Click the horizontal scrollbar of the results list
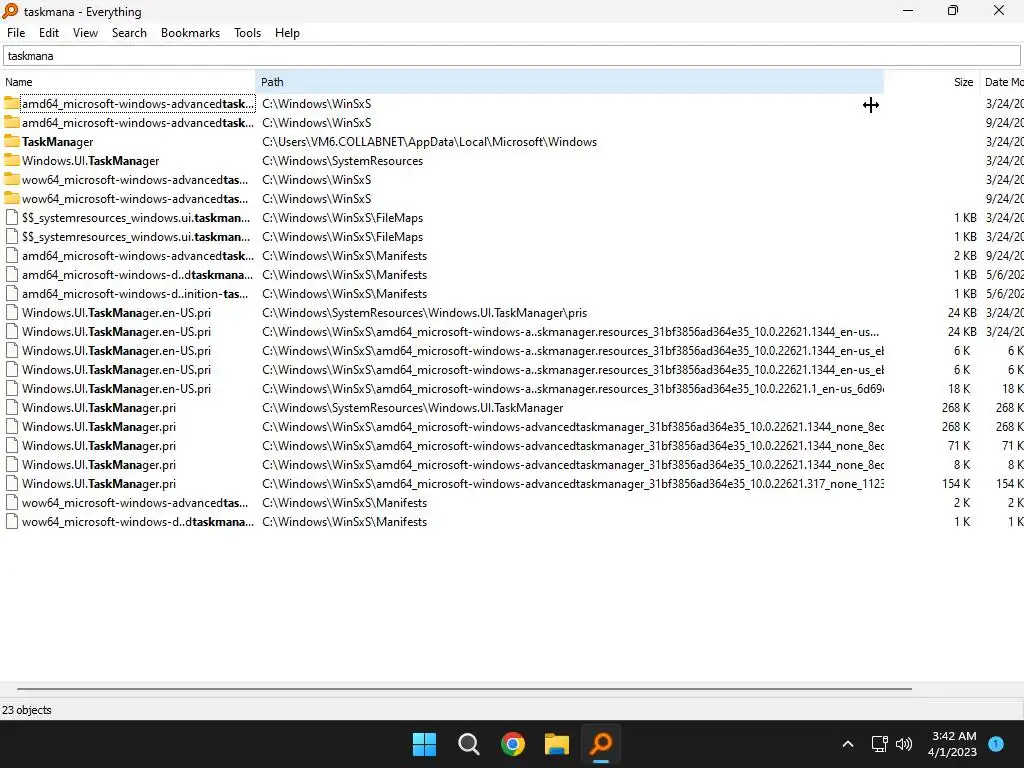 464,688
